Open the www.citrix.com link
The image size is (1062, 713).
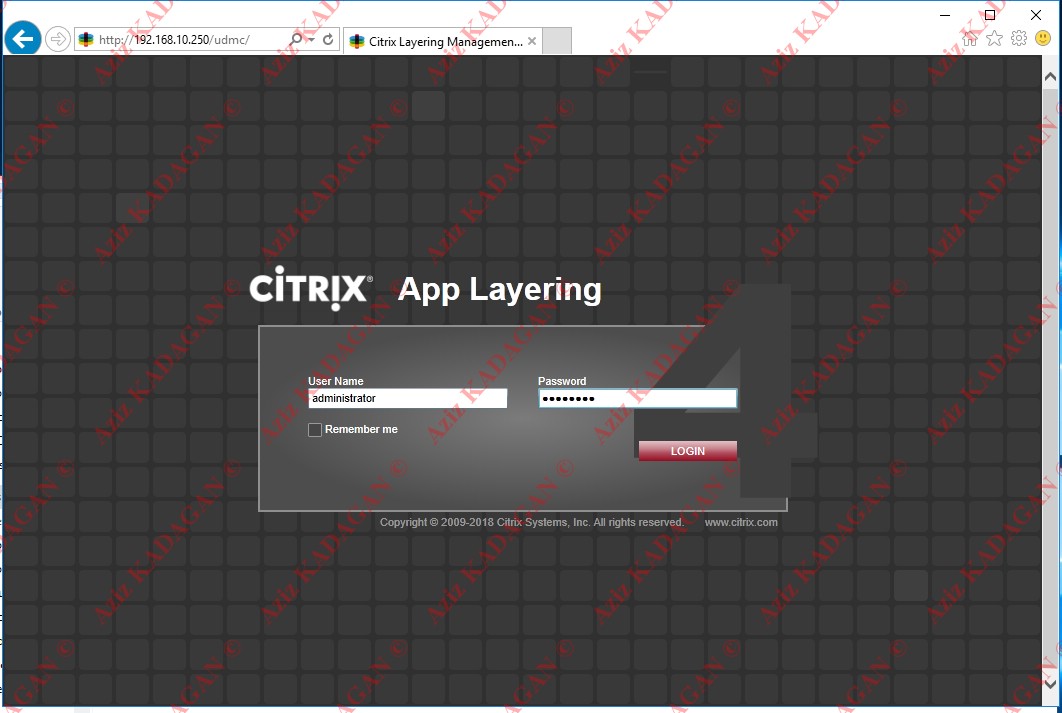(741, 522)
